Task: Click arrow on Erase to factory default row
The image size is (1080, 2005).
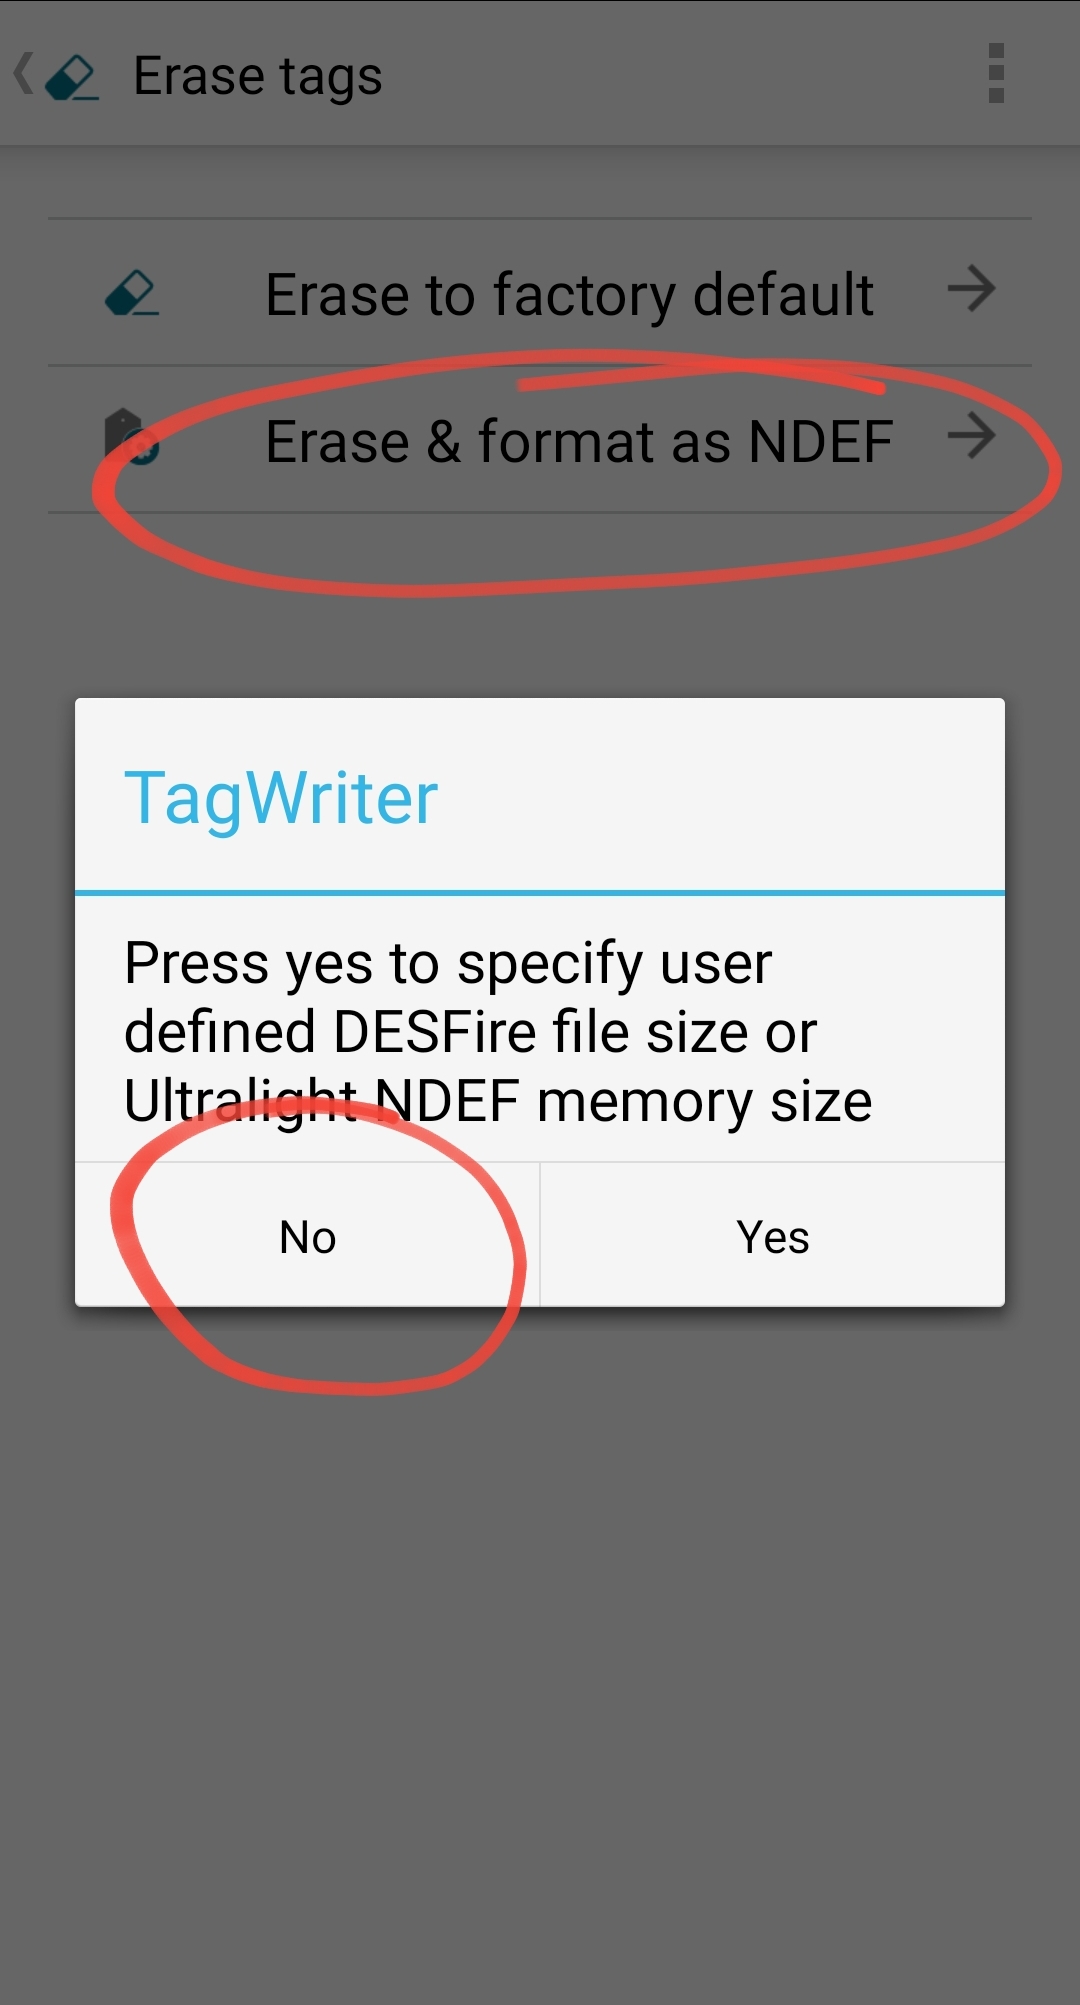Action: click(971, 290)
